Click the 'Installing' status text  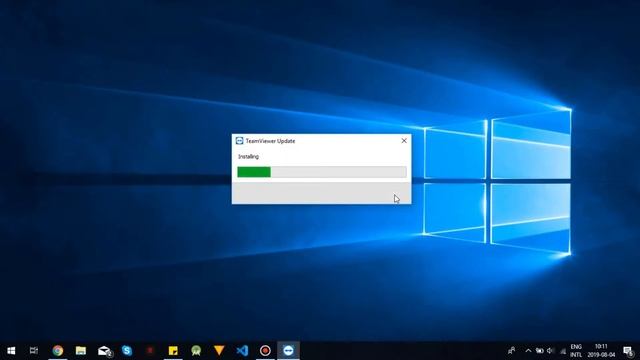point(249,156)
